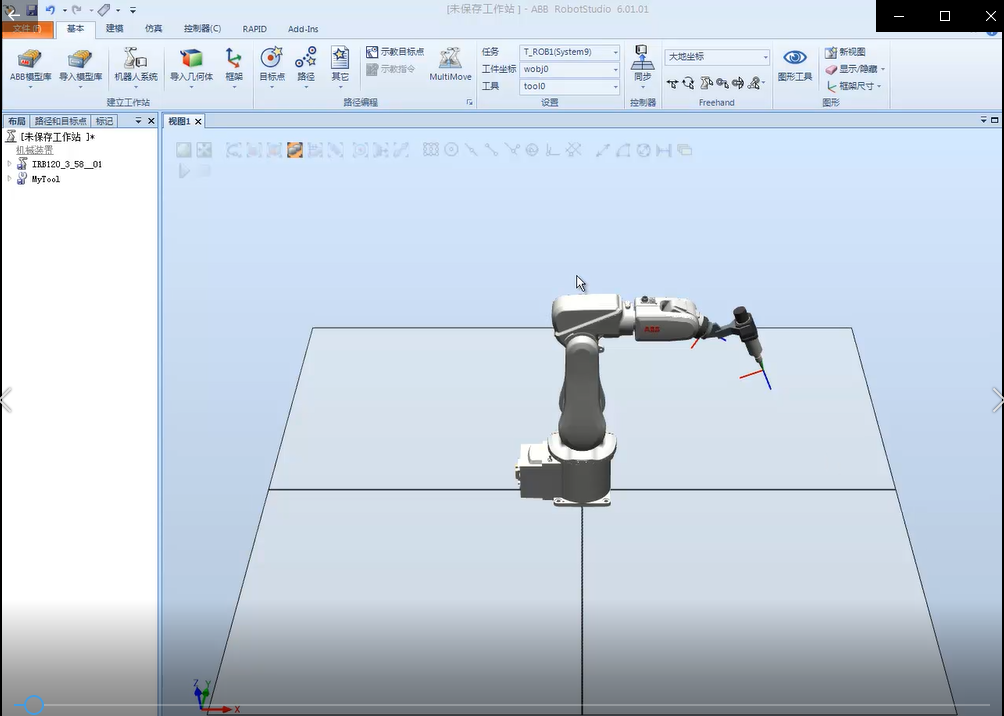Toggle snap object mode
Screen dimensions: 1004x716
point(431,150)
